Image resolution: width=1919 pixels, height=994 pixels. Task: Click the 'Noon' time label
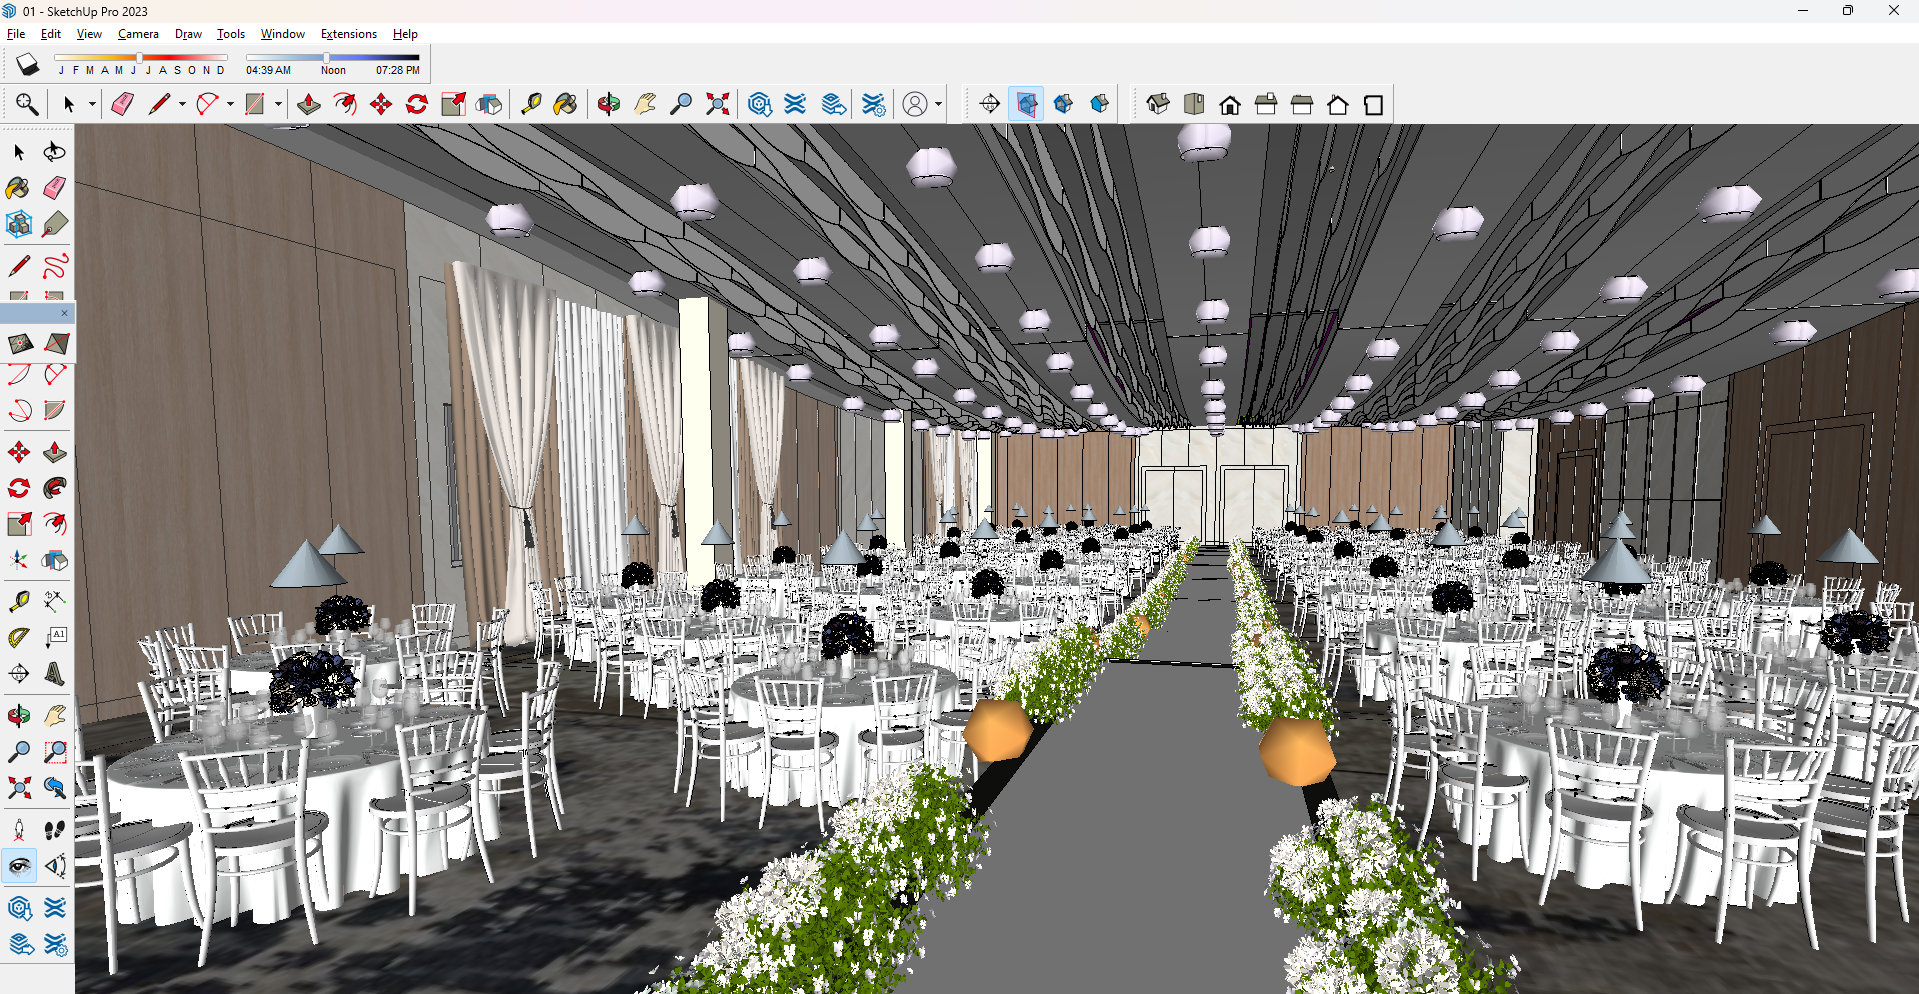(333, 70)
